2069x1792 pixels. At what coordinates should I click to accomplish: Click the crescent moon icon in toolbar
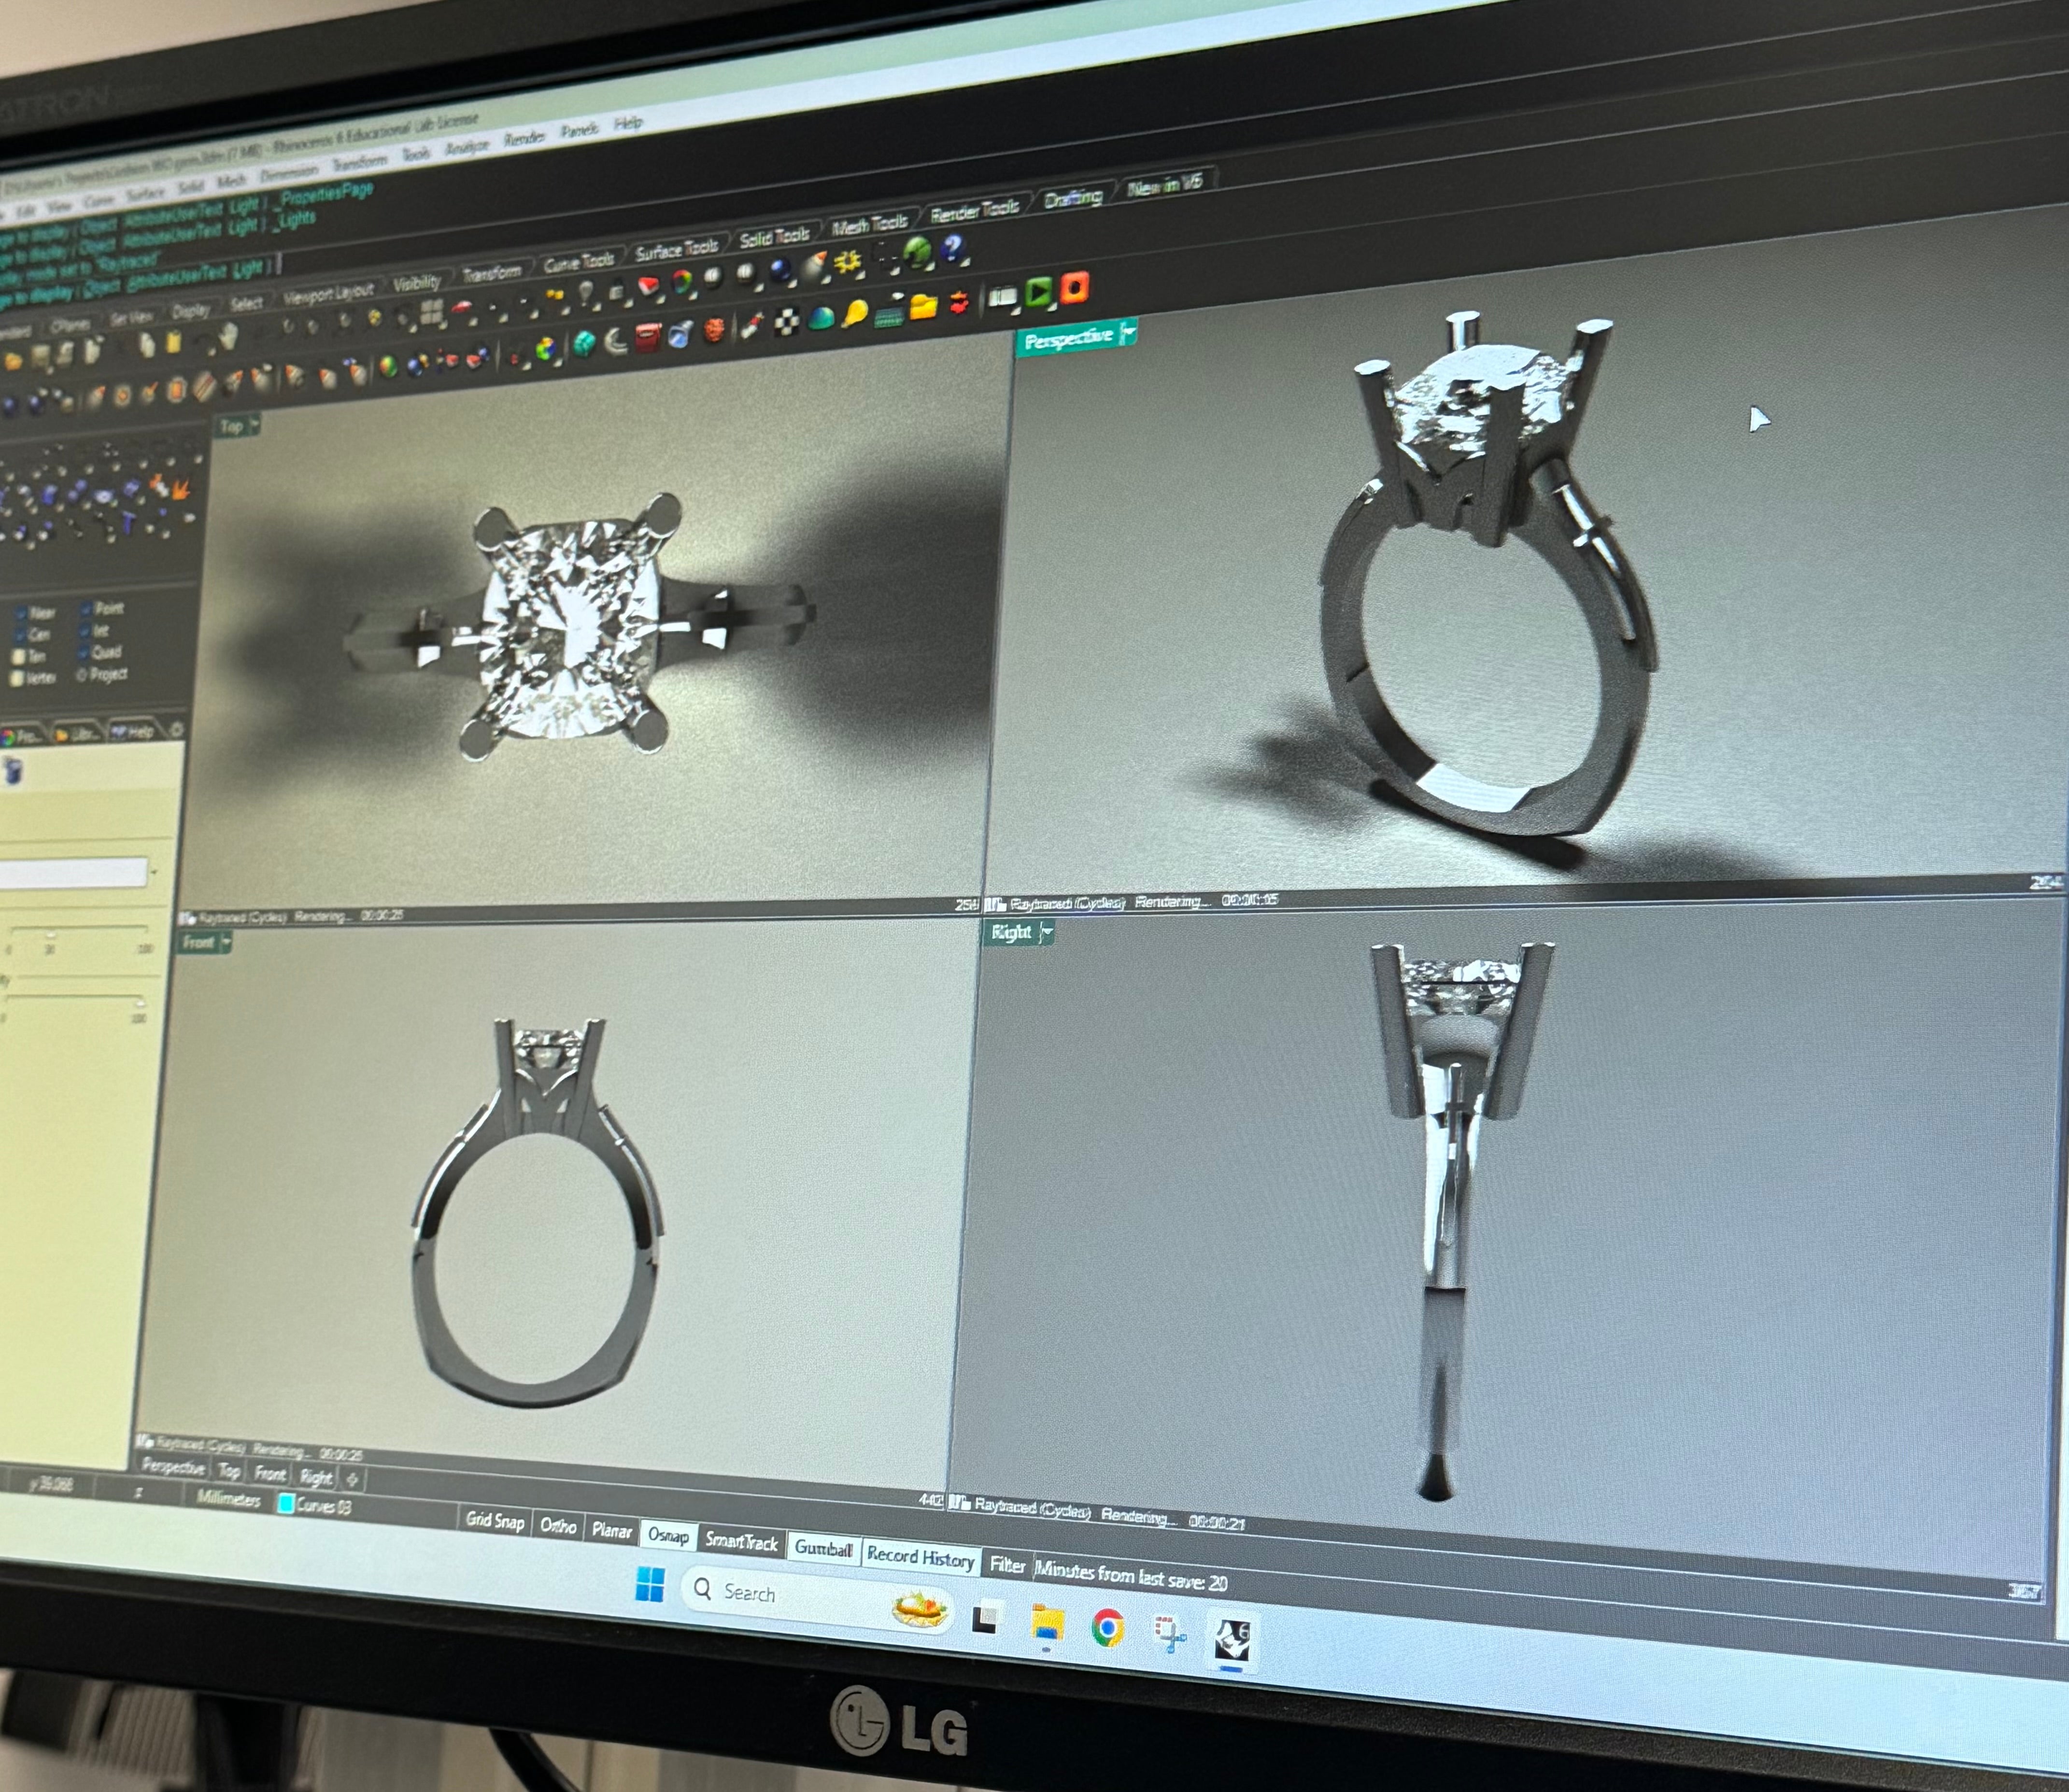click(616, 342)
